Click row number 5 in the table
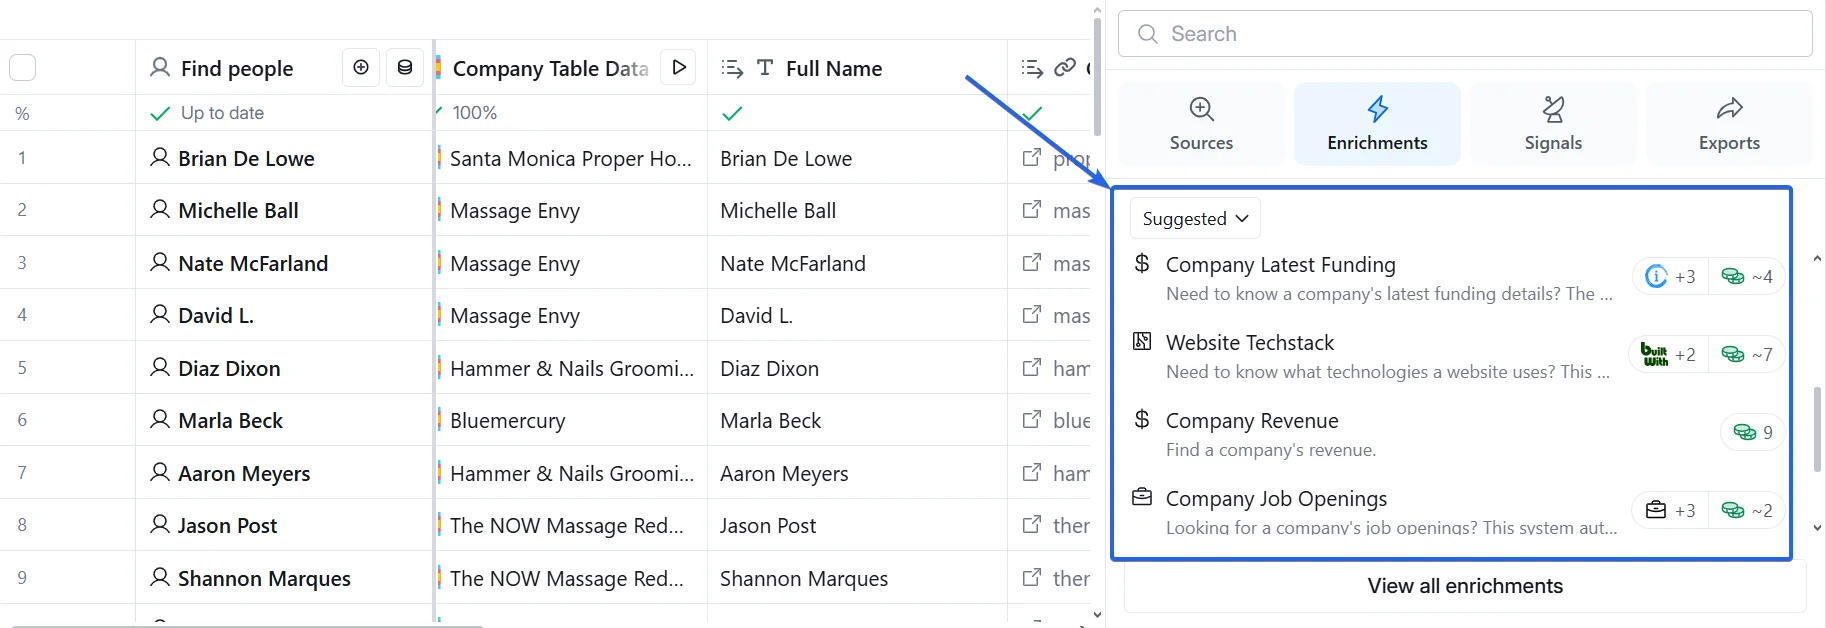The height and width of the screenshot is (628, 1826). pos(22,368)
